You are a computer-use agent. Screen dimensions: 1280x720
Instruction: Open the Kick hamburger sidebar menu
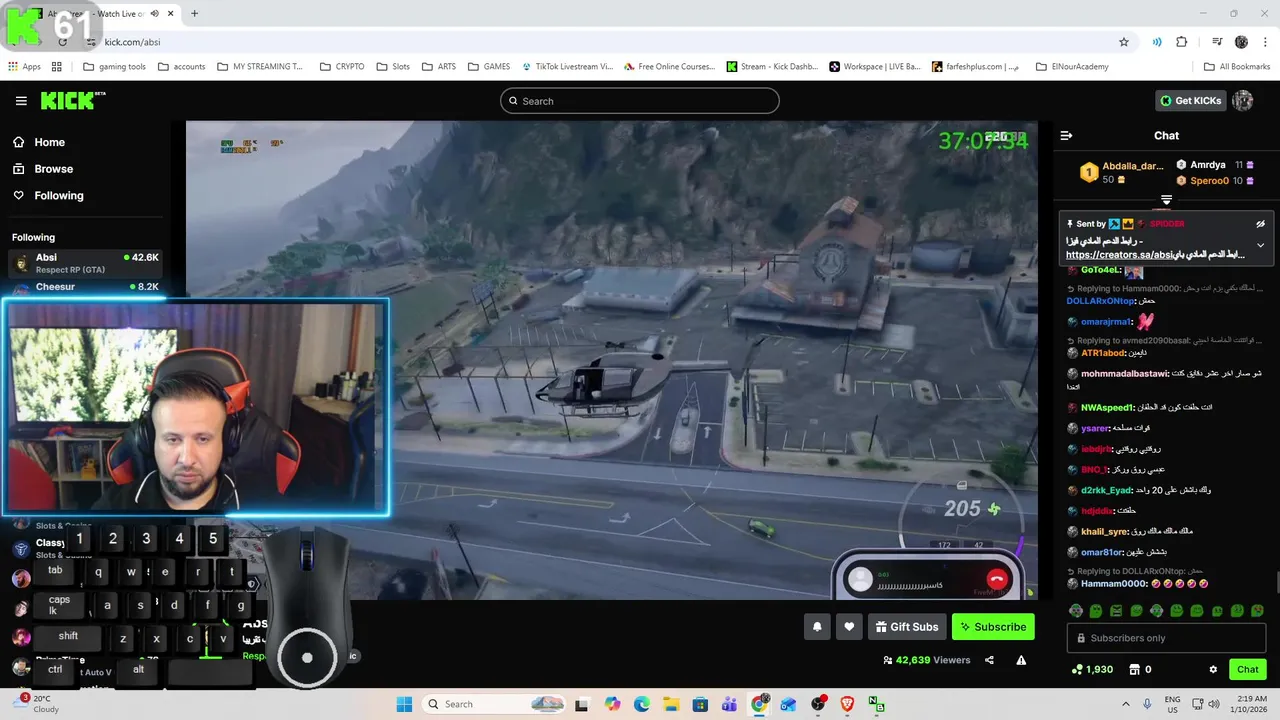coord(21,101)
